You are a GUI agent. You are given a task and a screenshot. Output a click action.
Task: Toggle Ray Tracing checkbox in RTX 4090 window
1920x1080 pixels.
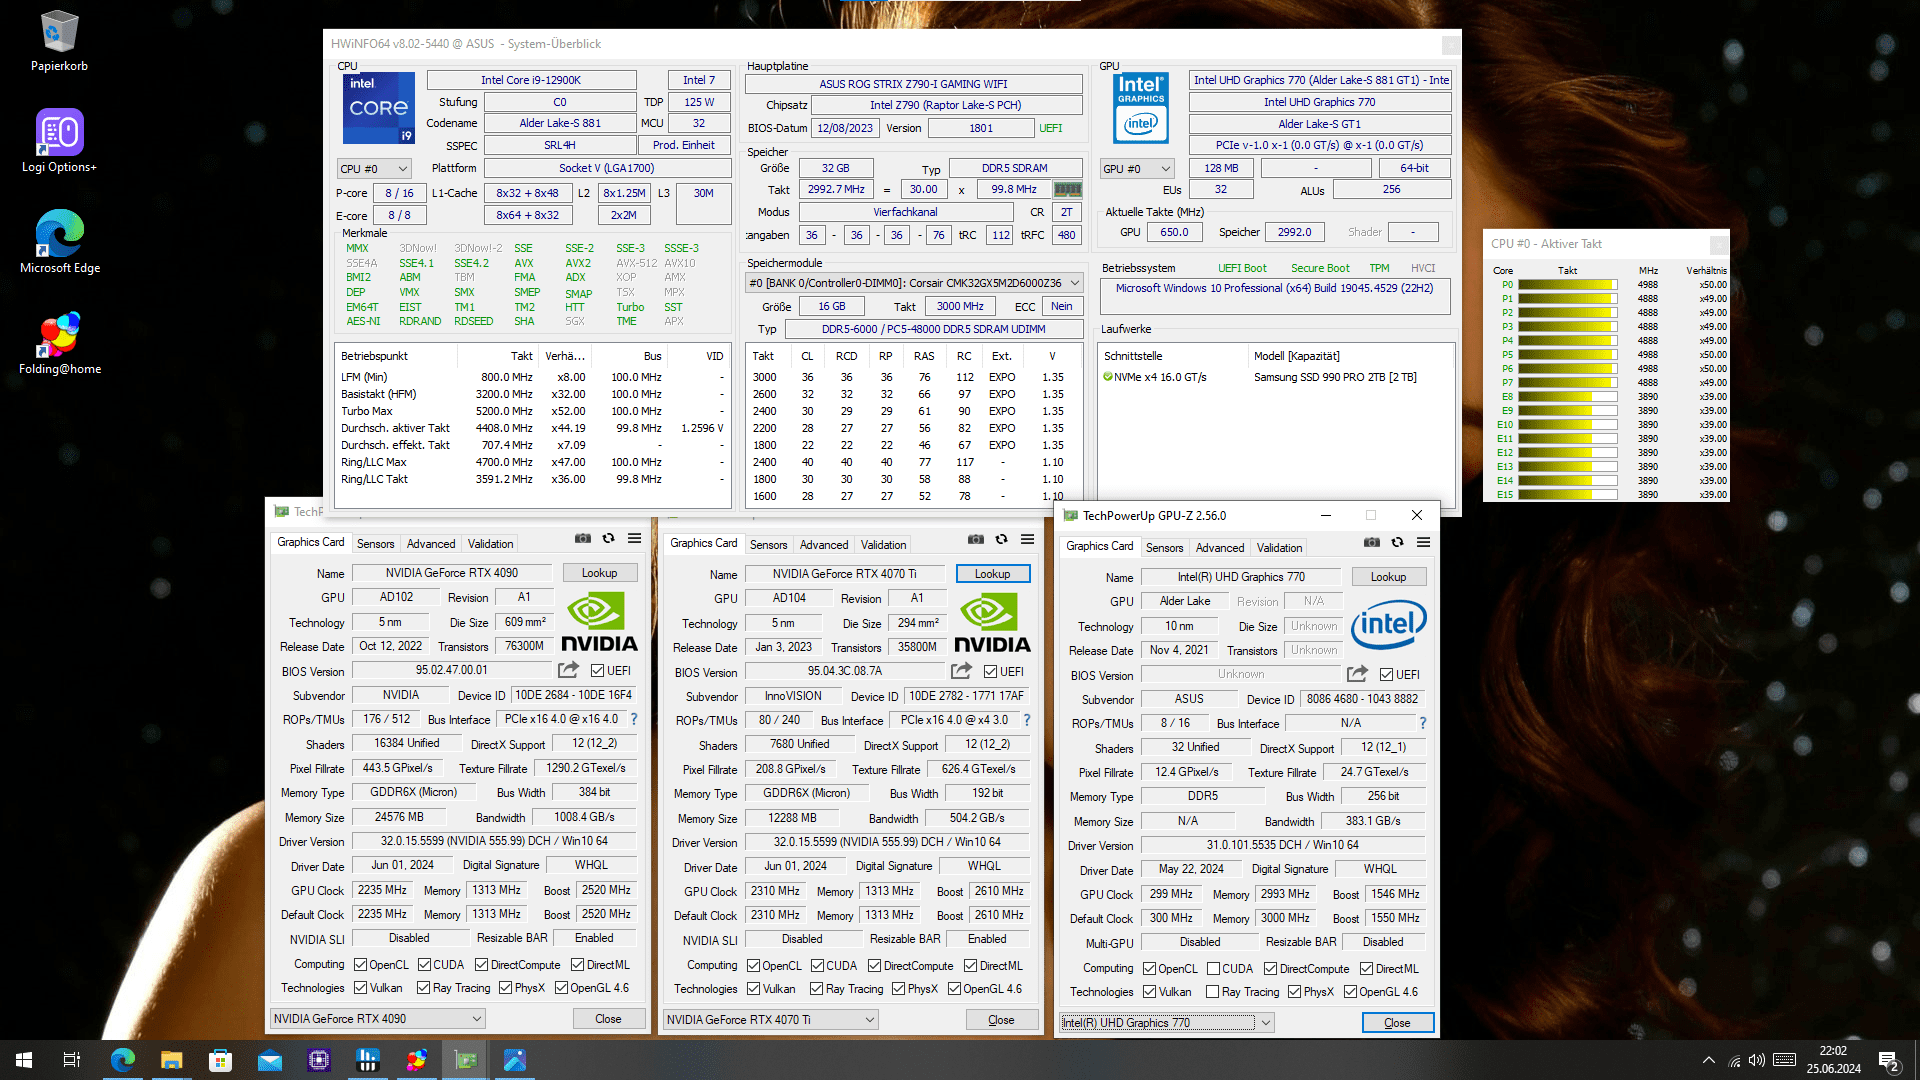tap(422, 988)
